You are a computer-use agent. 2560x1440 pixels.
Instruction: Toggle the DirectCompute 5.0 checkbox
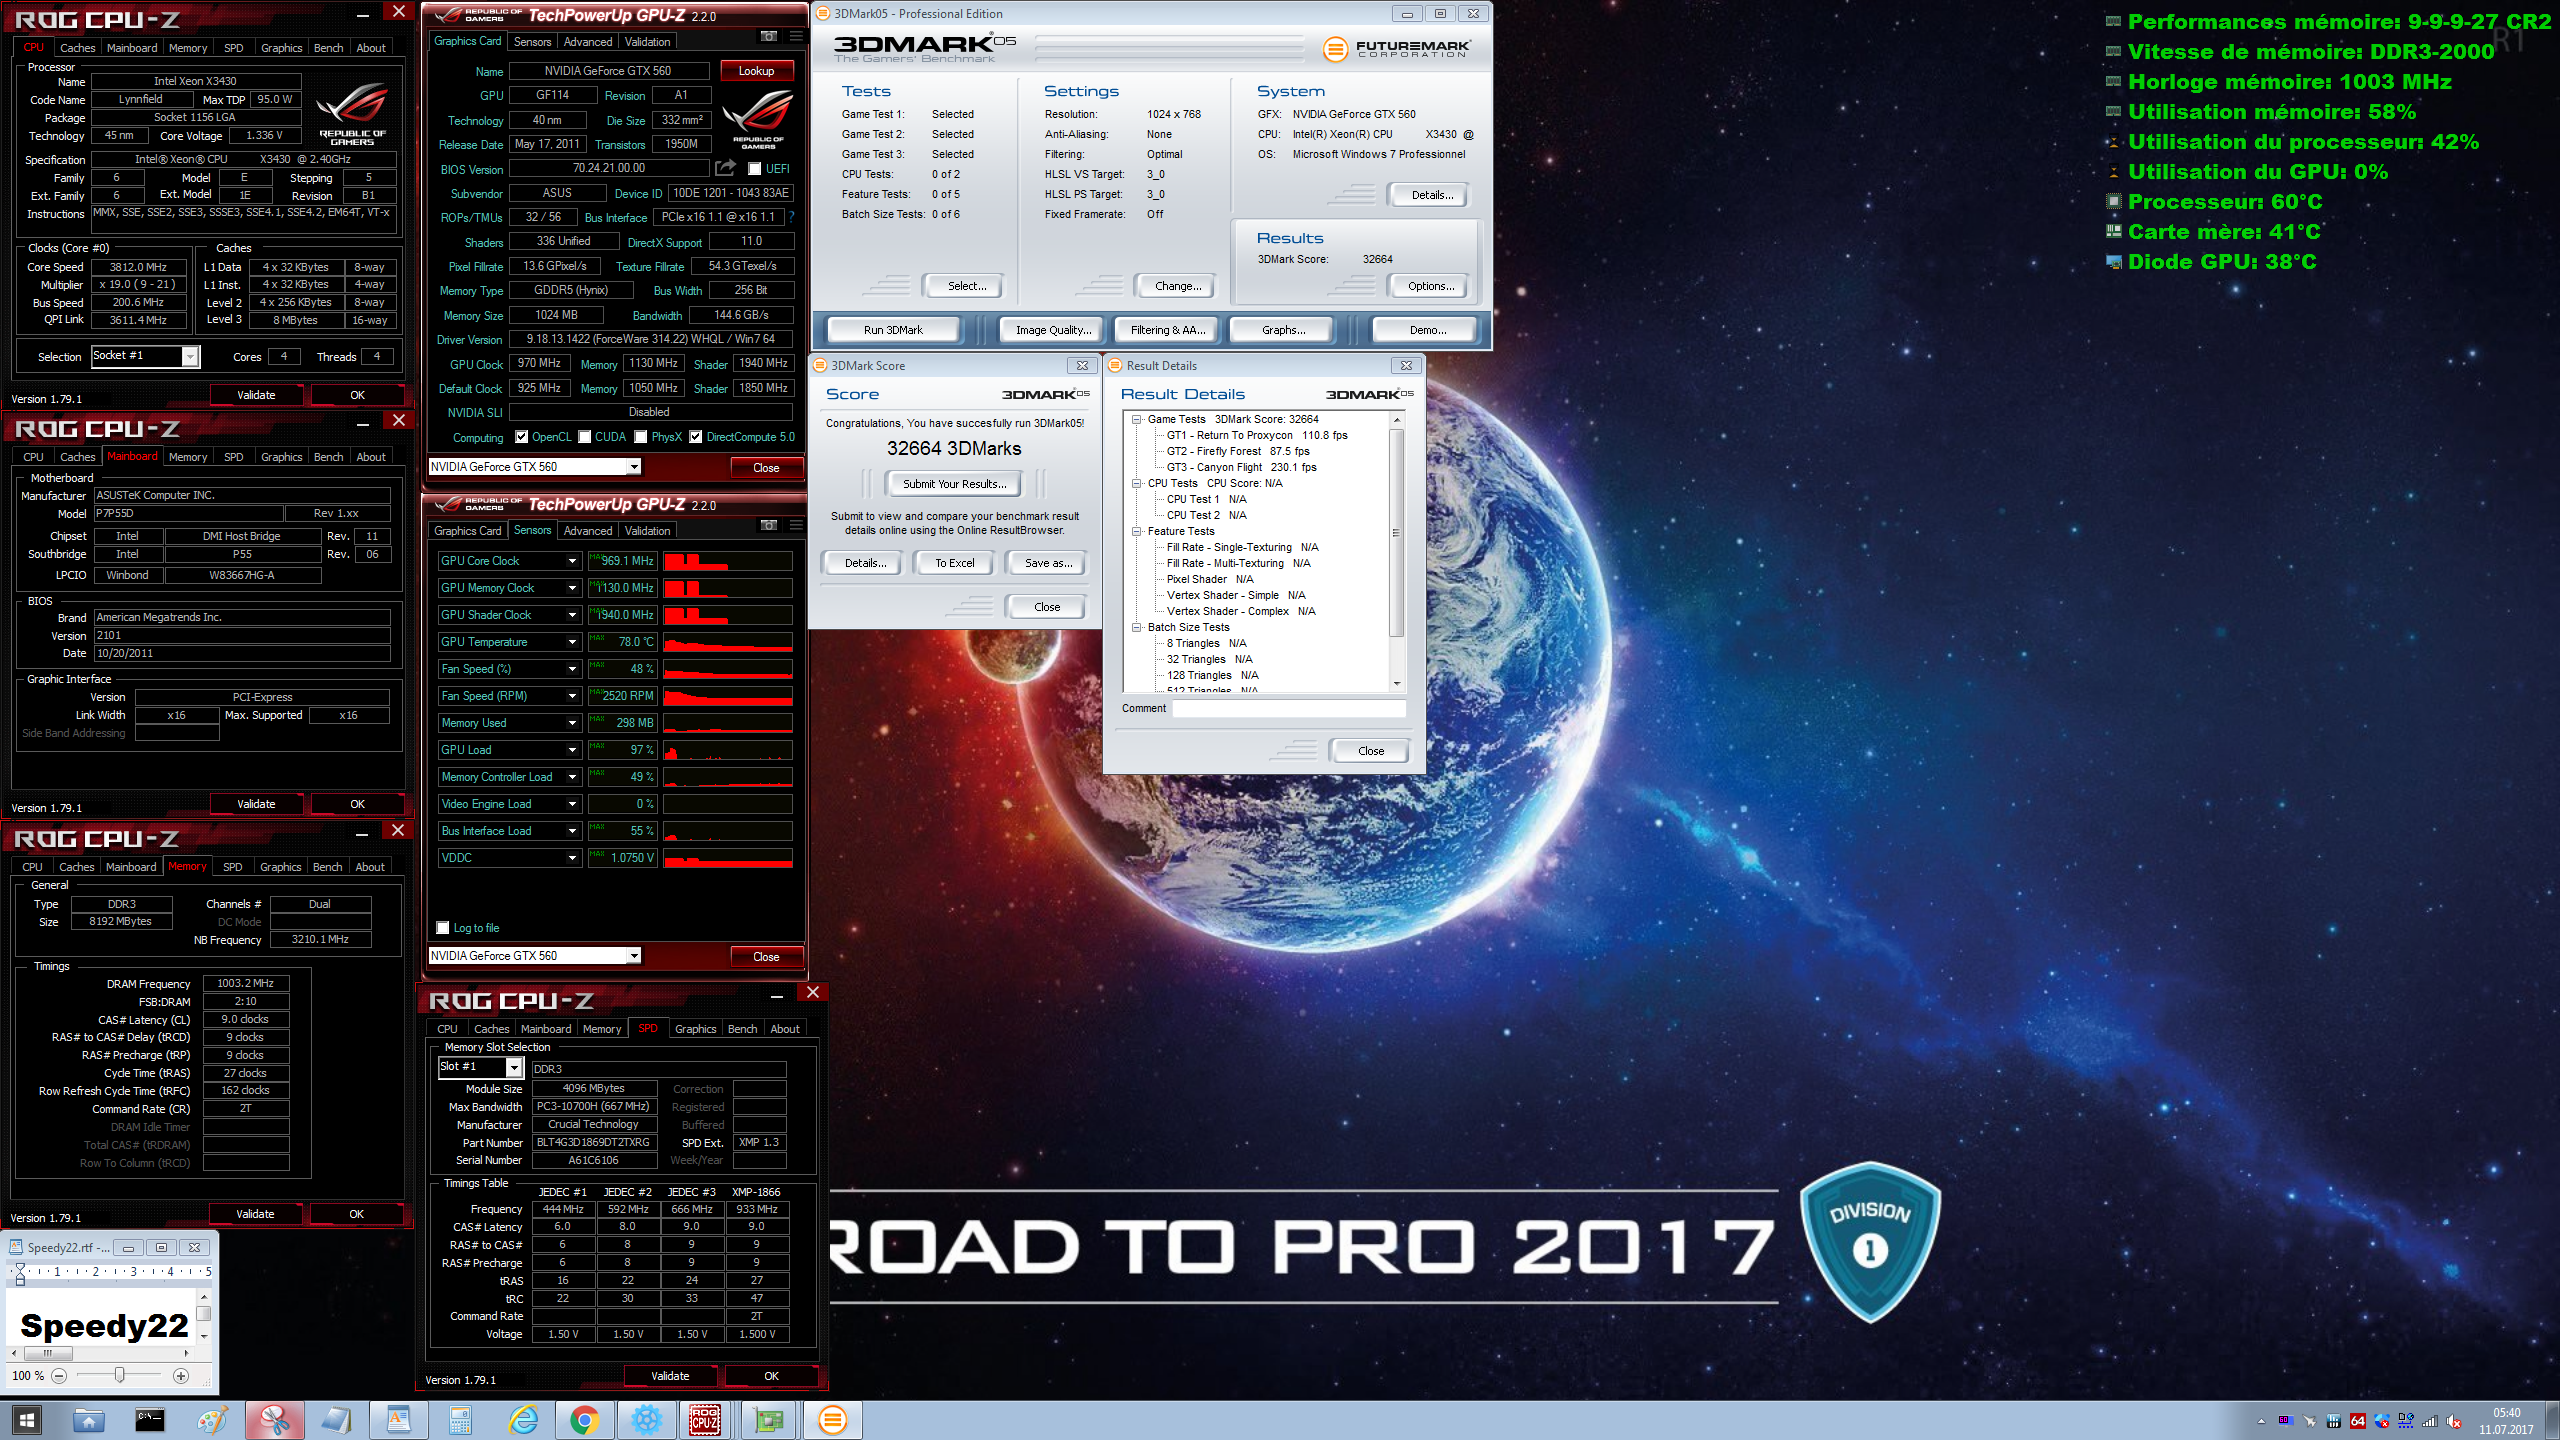coord(696,437)
